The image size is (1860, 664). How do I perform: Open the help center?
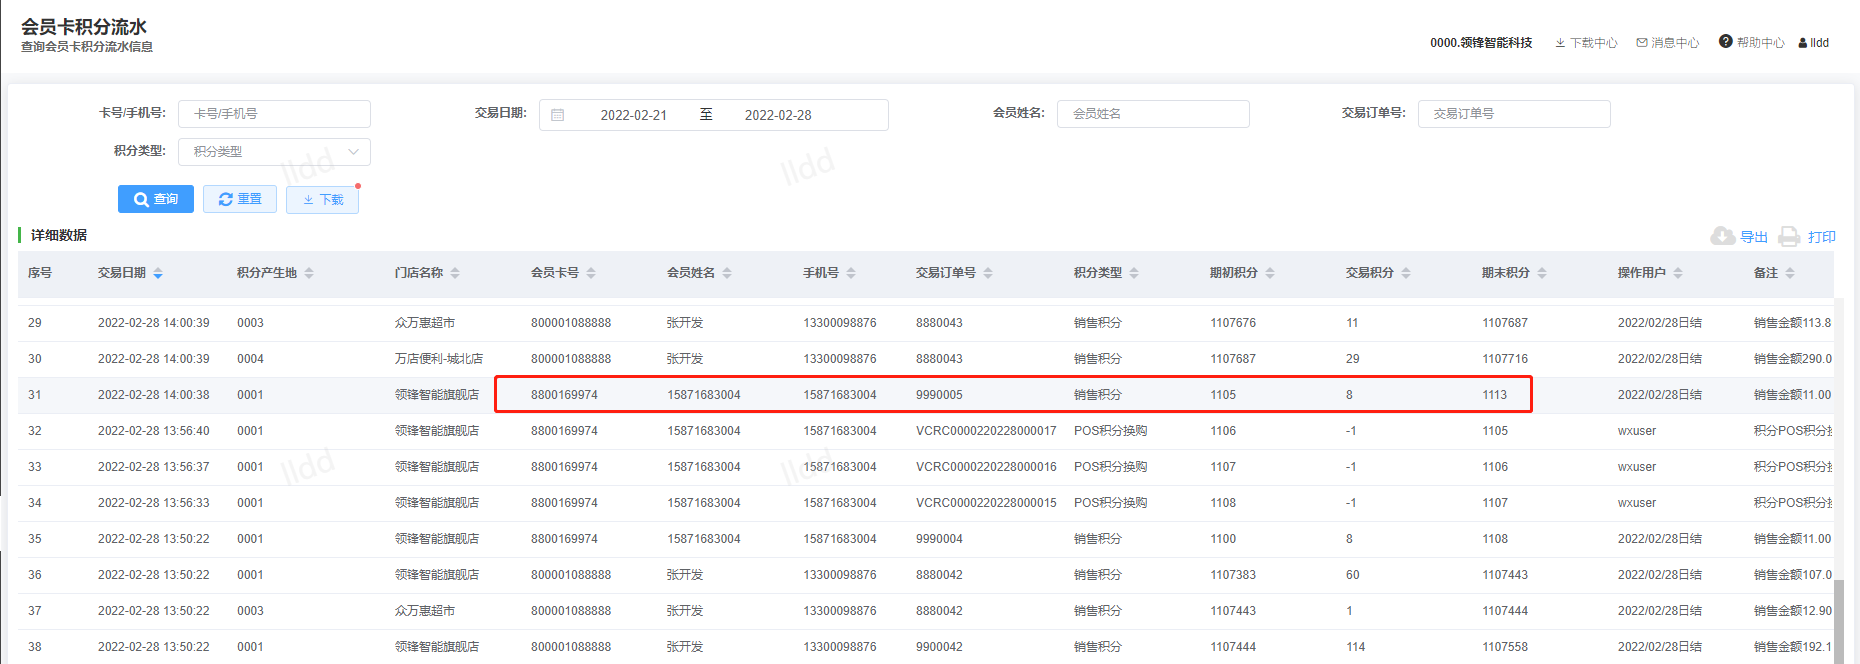point(1752,43)
